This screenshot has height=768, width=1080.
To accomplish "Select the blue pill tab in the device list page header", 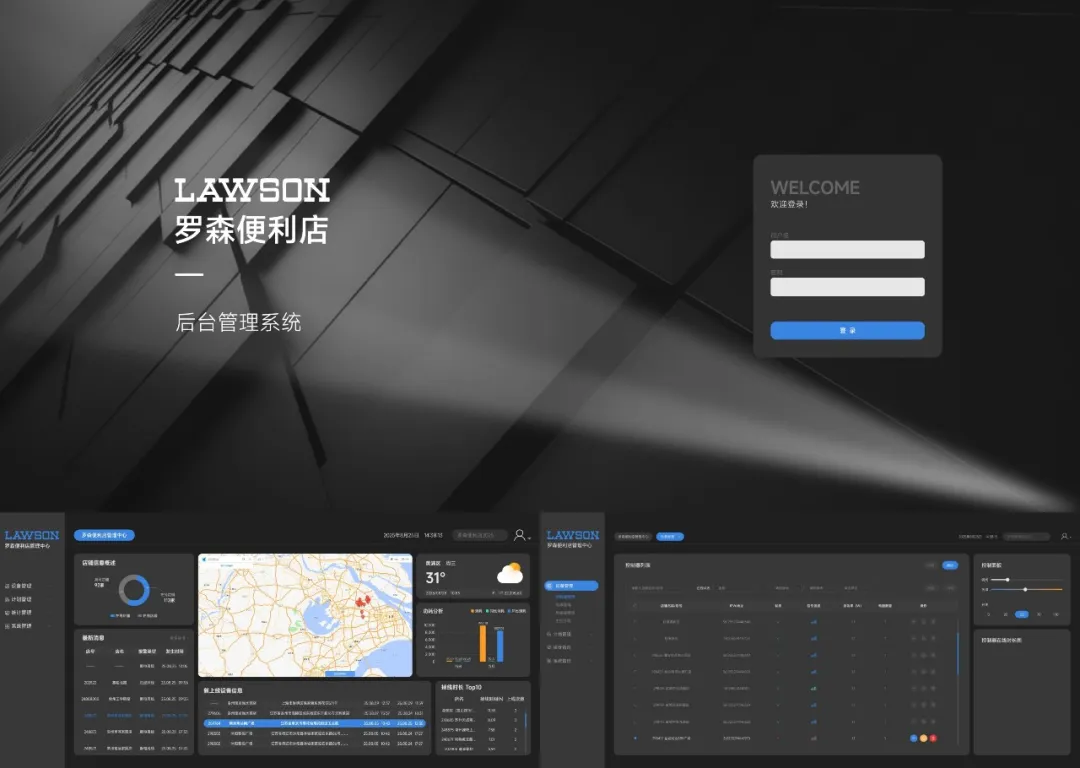I will point(669,537).
